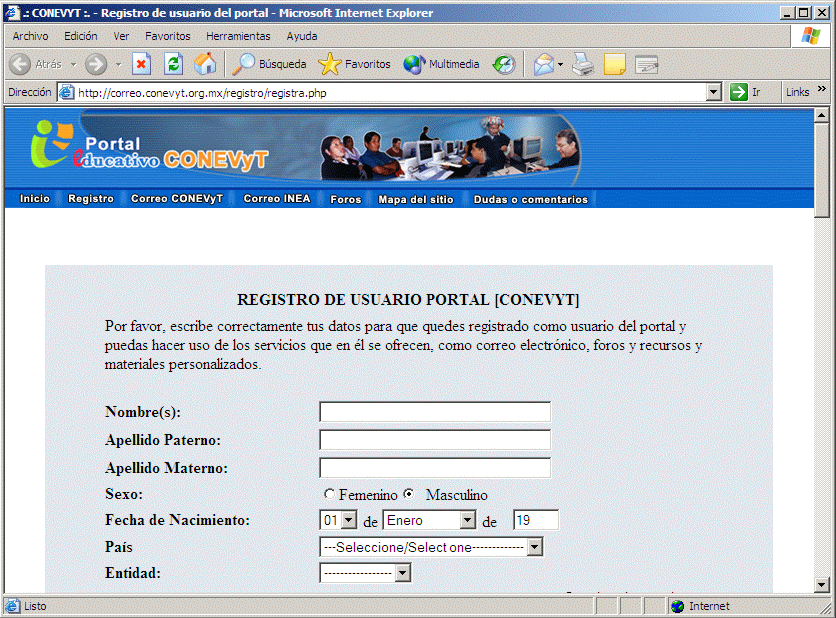The image size is (836, 618).
Task: Focus the Apellido Paterno field
Action: pos(435,440)
